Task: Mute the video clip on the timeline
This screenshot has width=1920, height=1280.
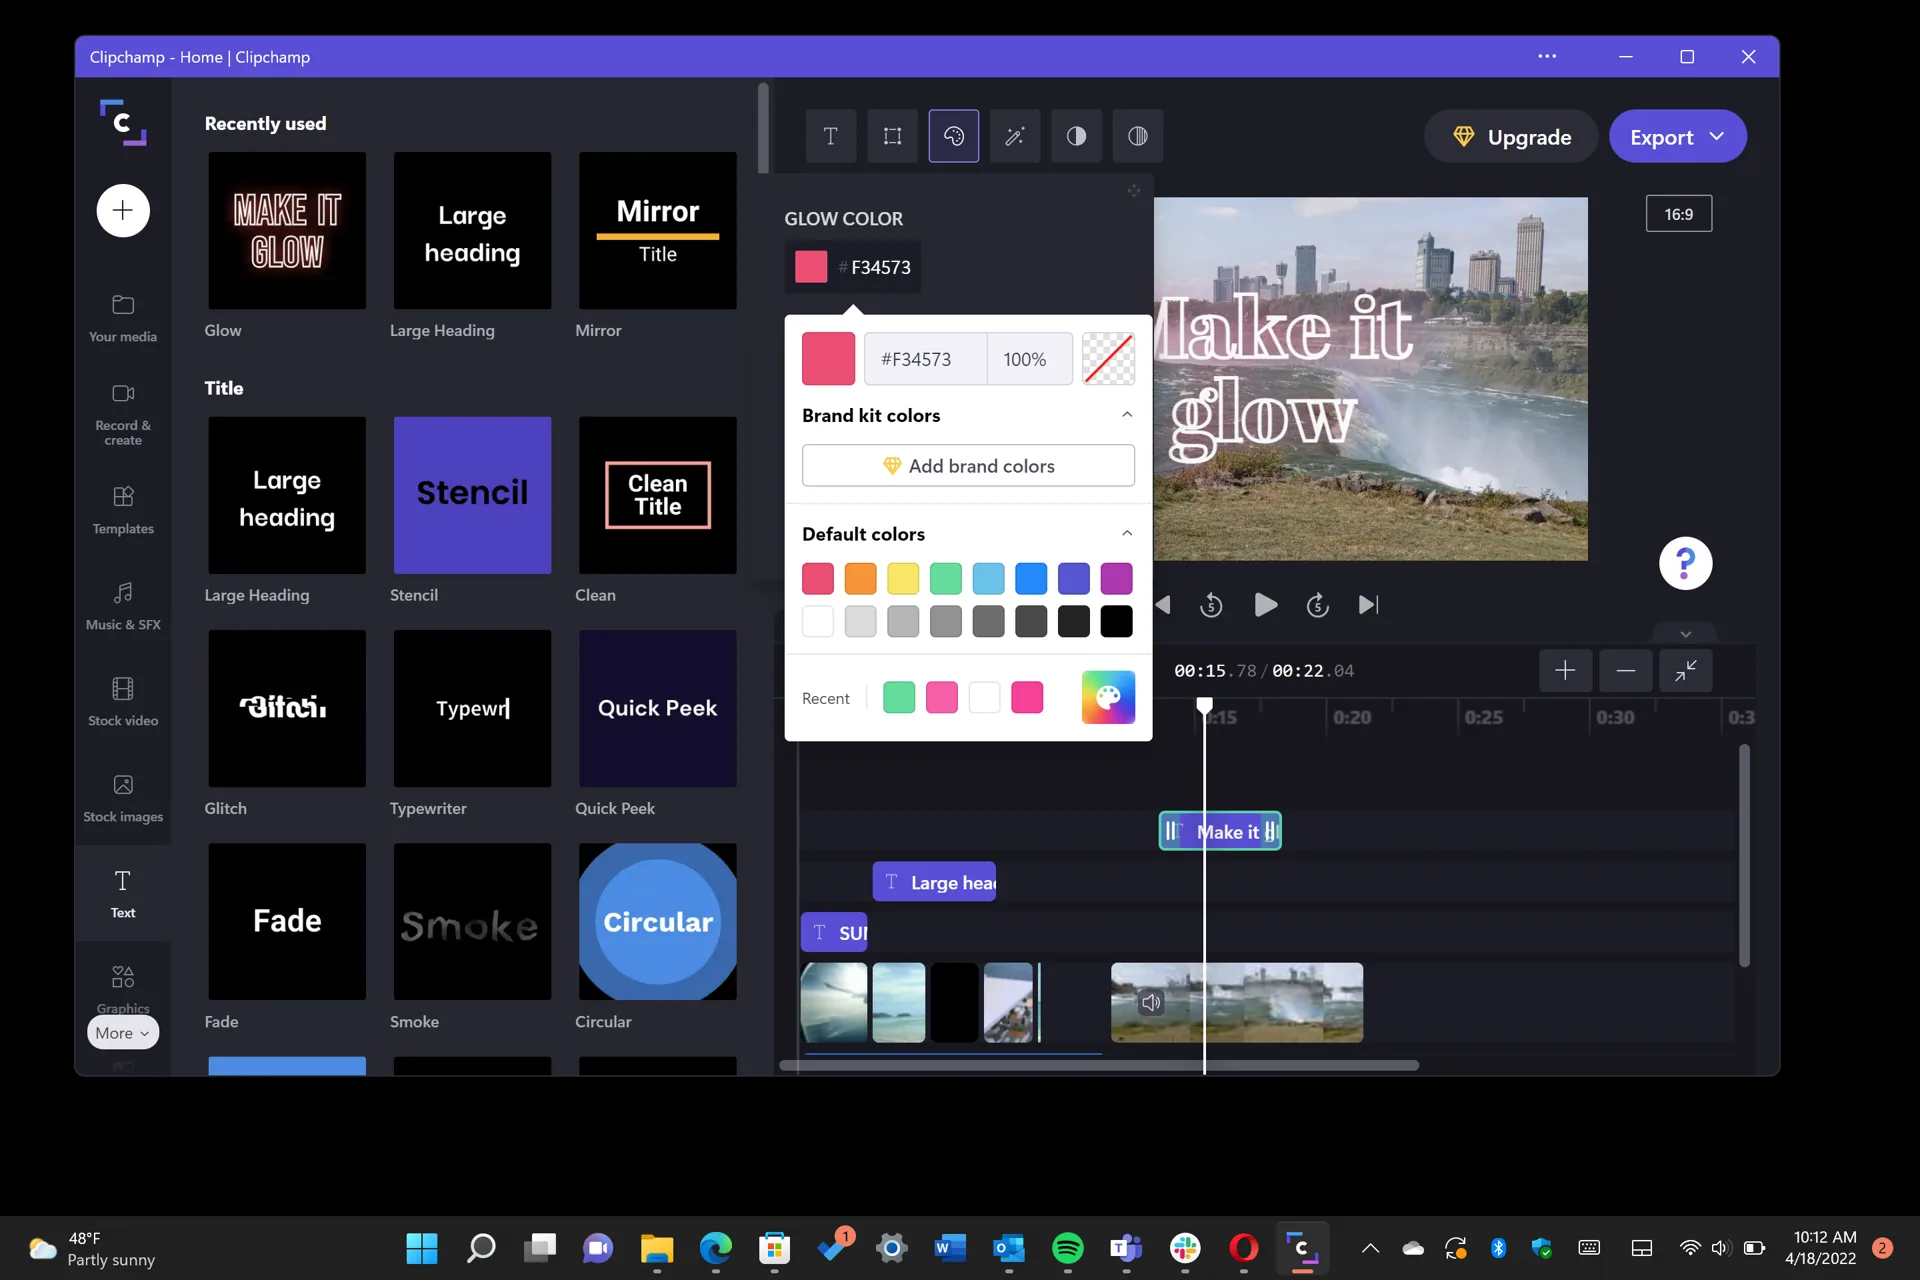Action: pos(1151,1002)
